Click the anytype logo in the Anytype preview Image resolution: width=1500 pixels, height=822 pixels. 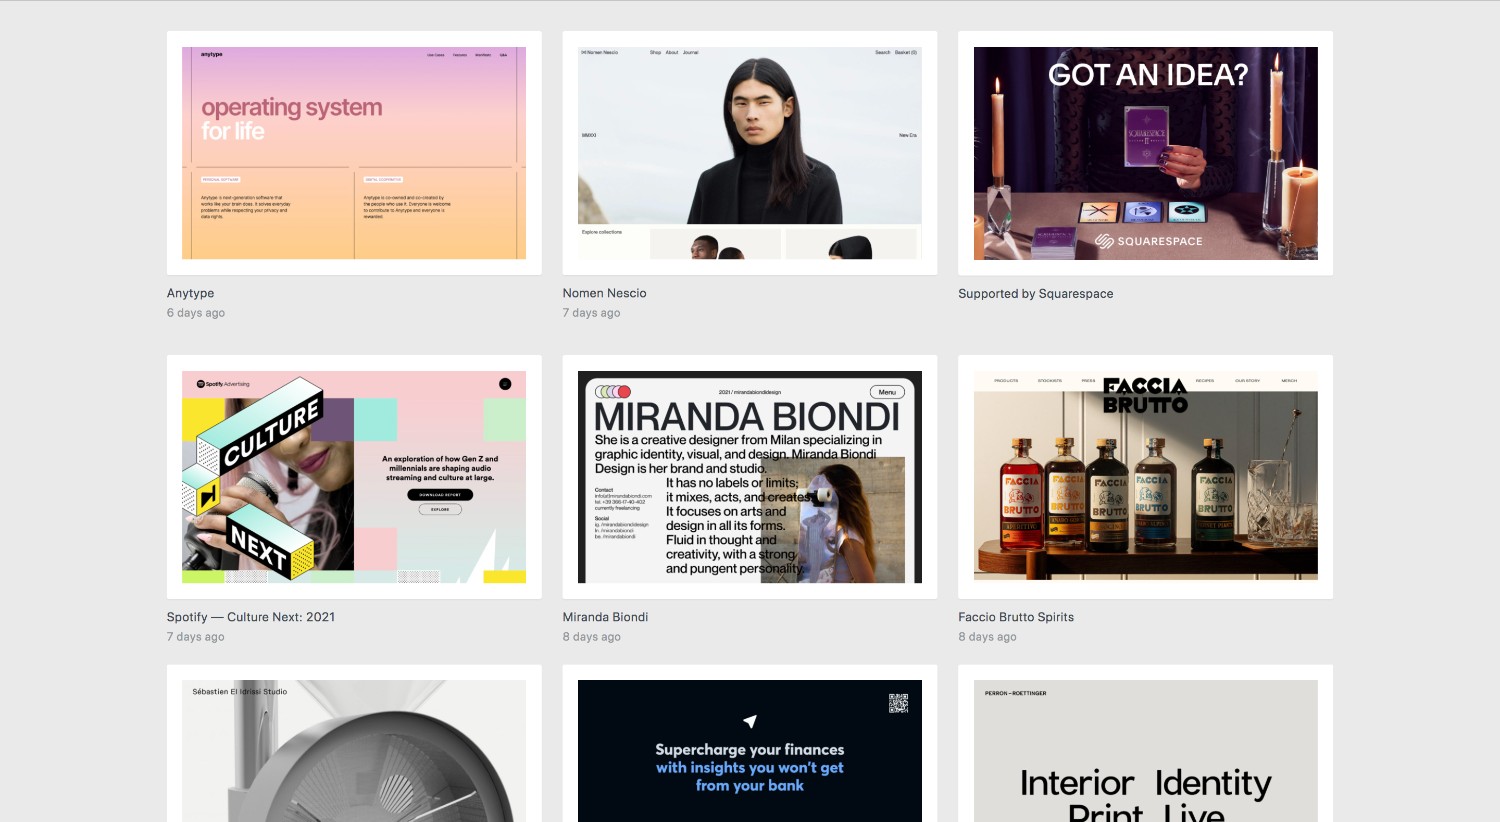(x=211, y=55)
